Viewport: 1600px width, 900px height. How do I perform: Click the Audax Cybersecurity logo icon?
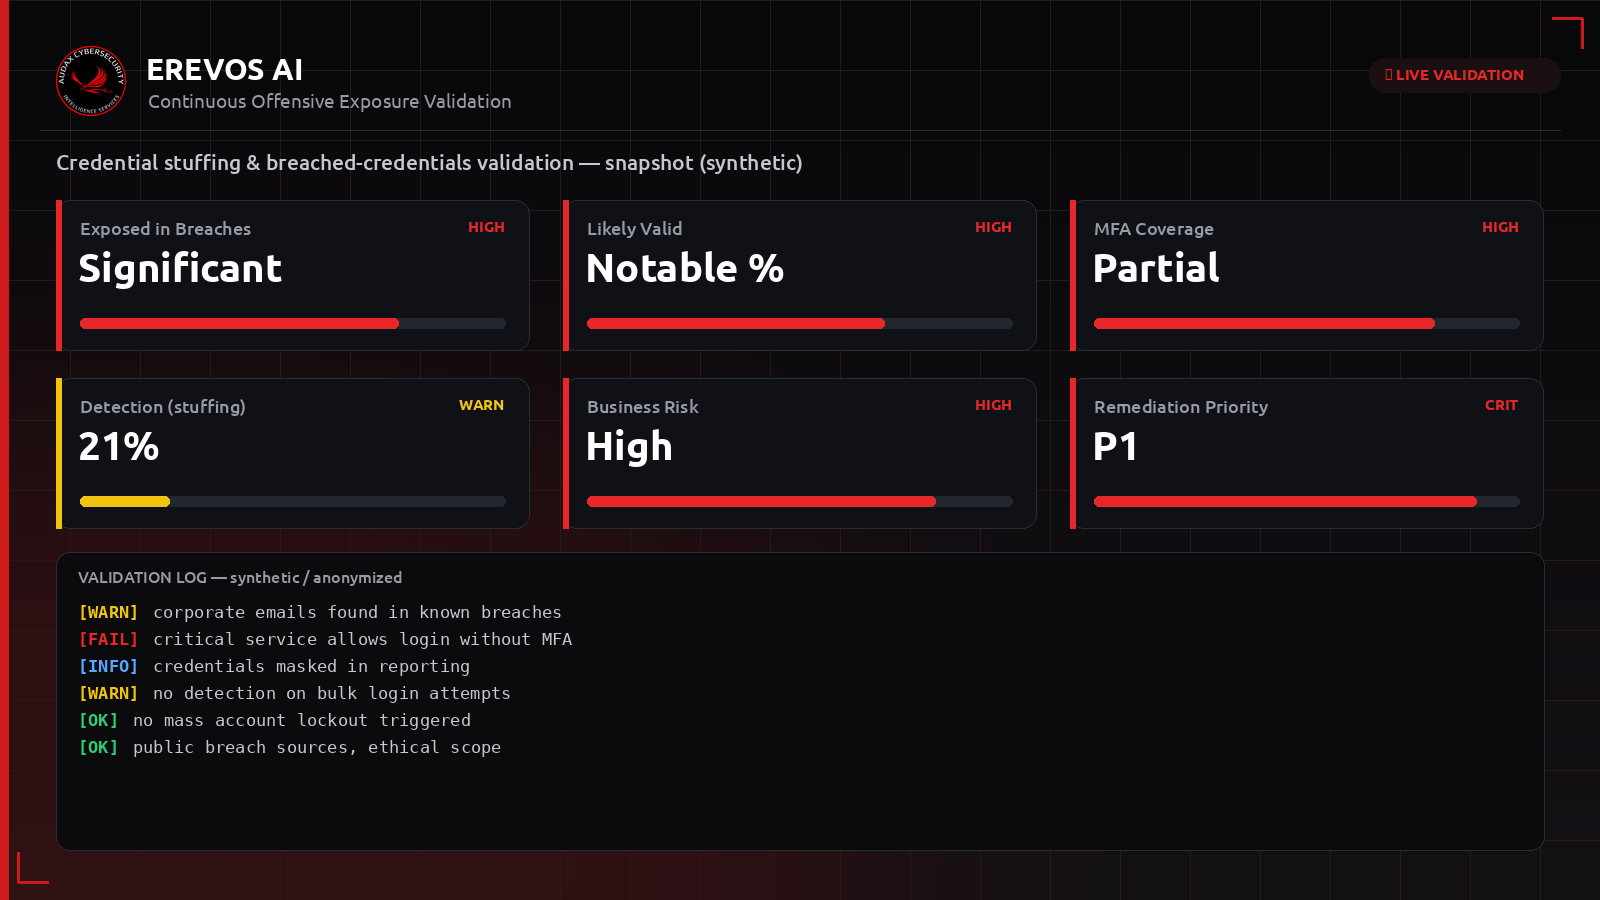pos(91,81)
